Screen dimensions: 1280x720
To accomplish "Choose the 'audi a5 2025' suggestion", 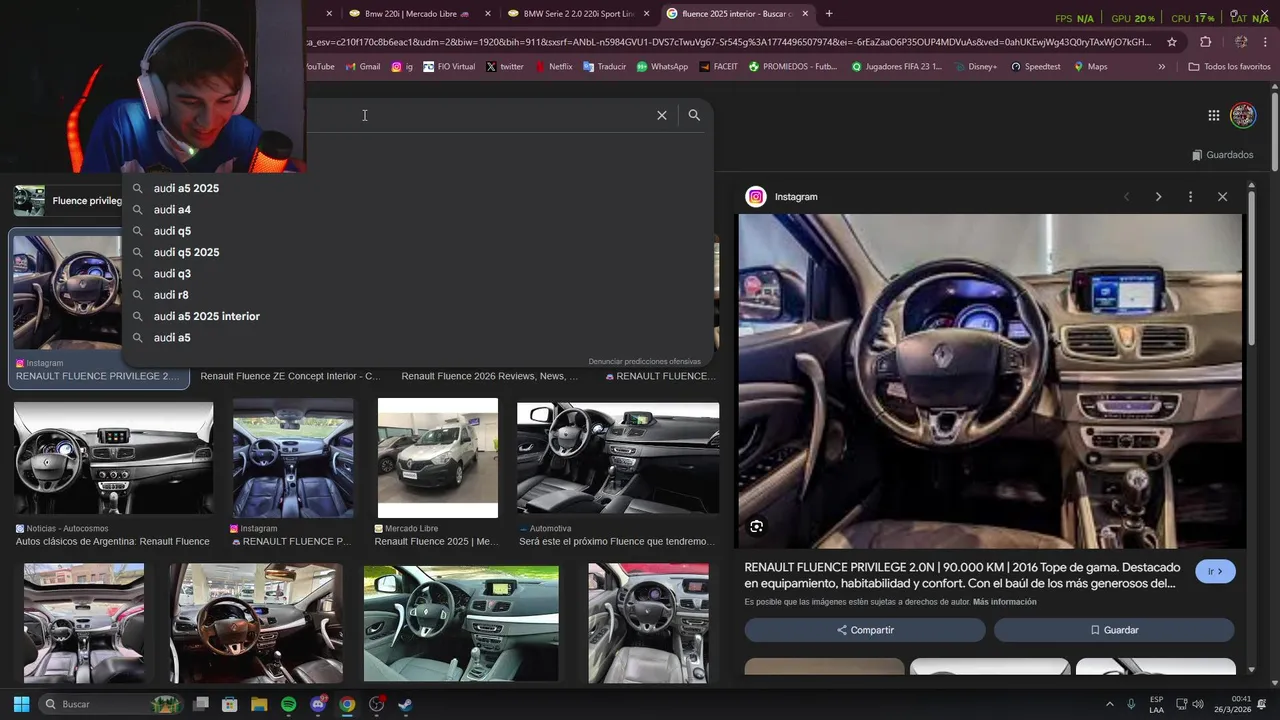I will tap(417, 188).
